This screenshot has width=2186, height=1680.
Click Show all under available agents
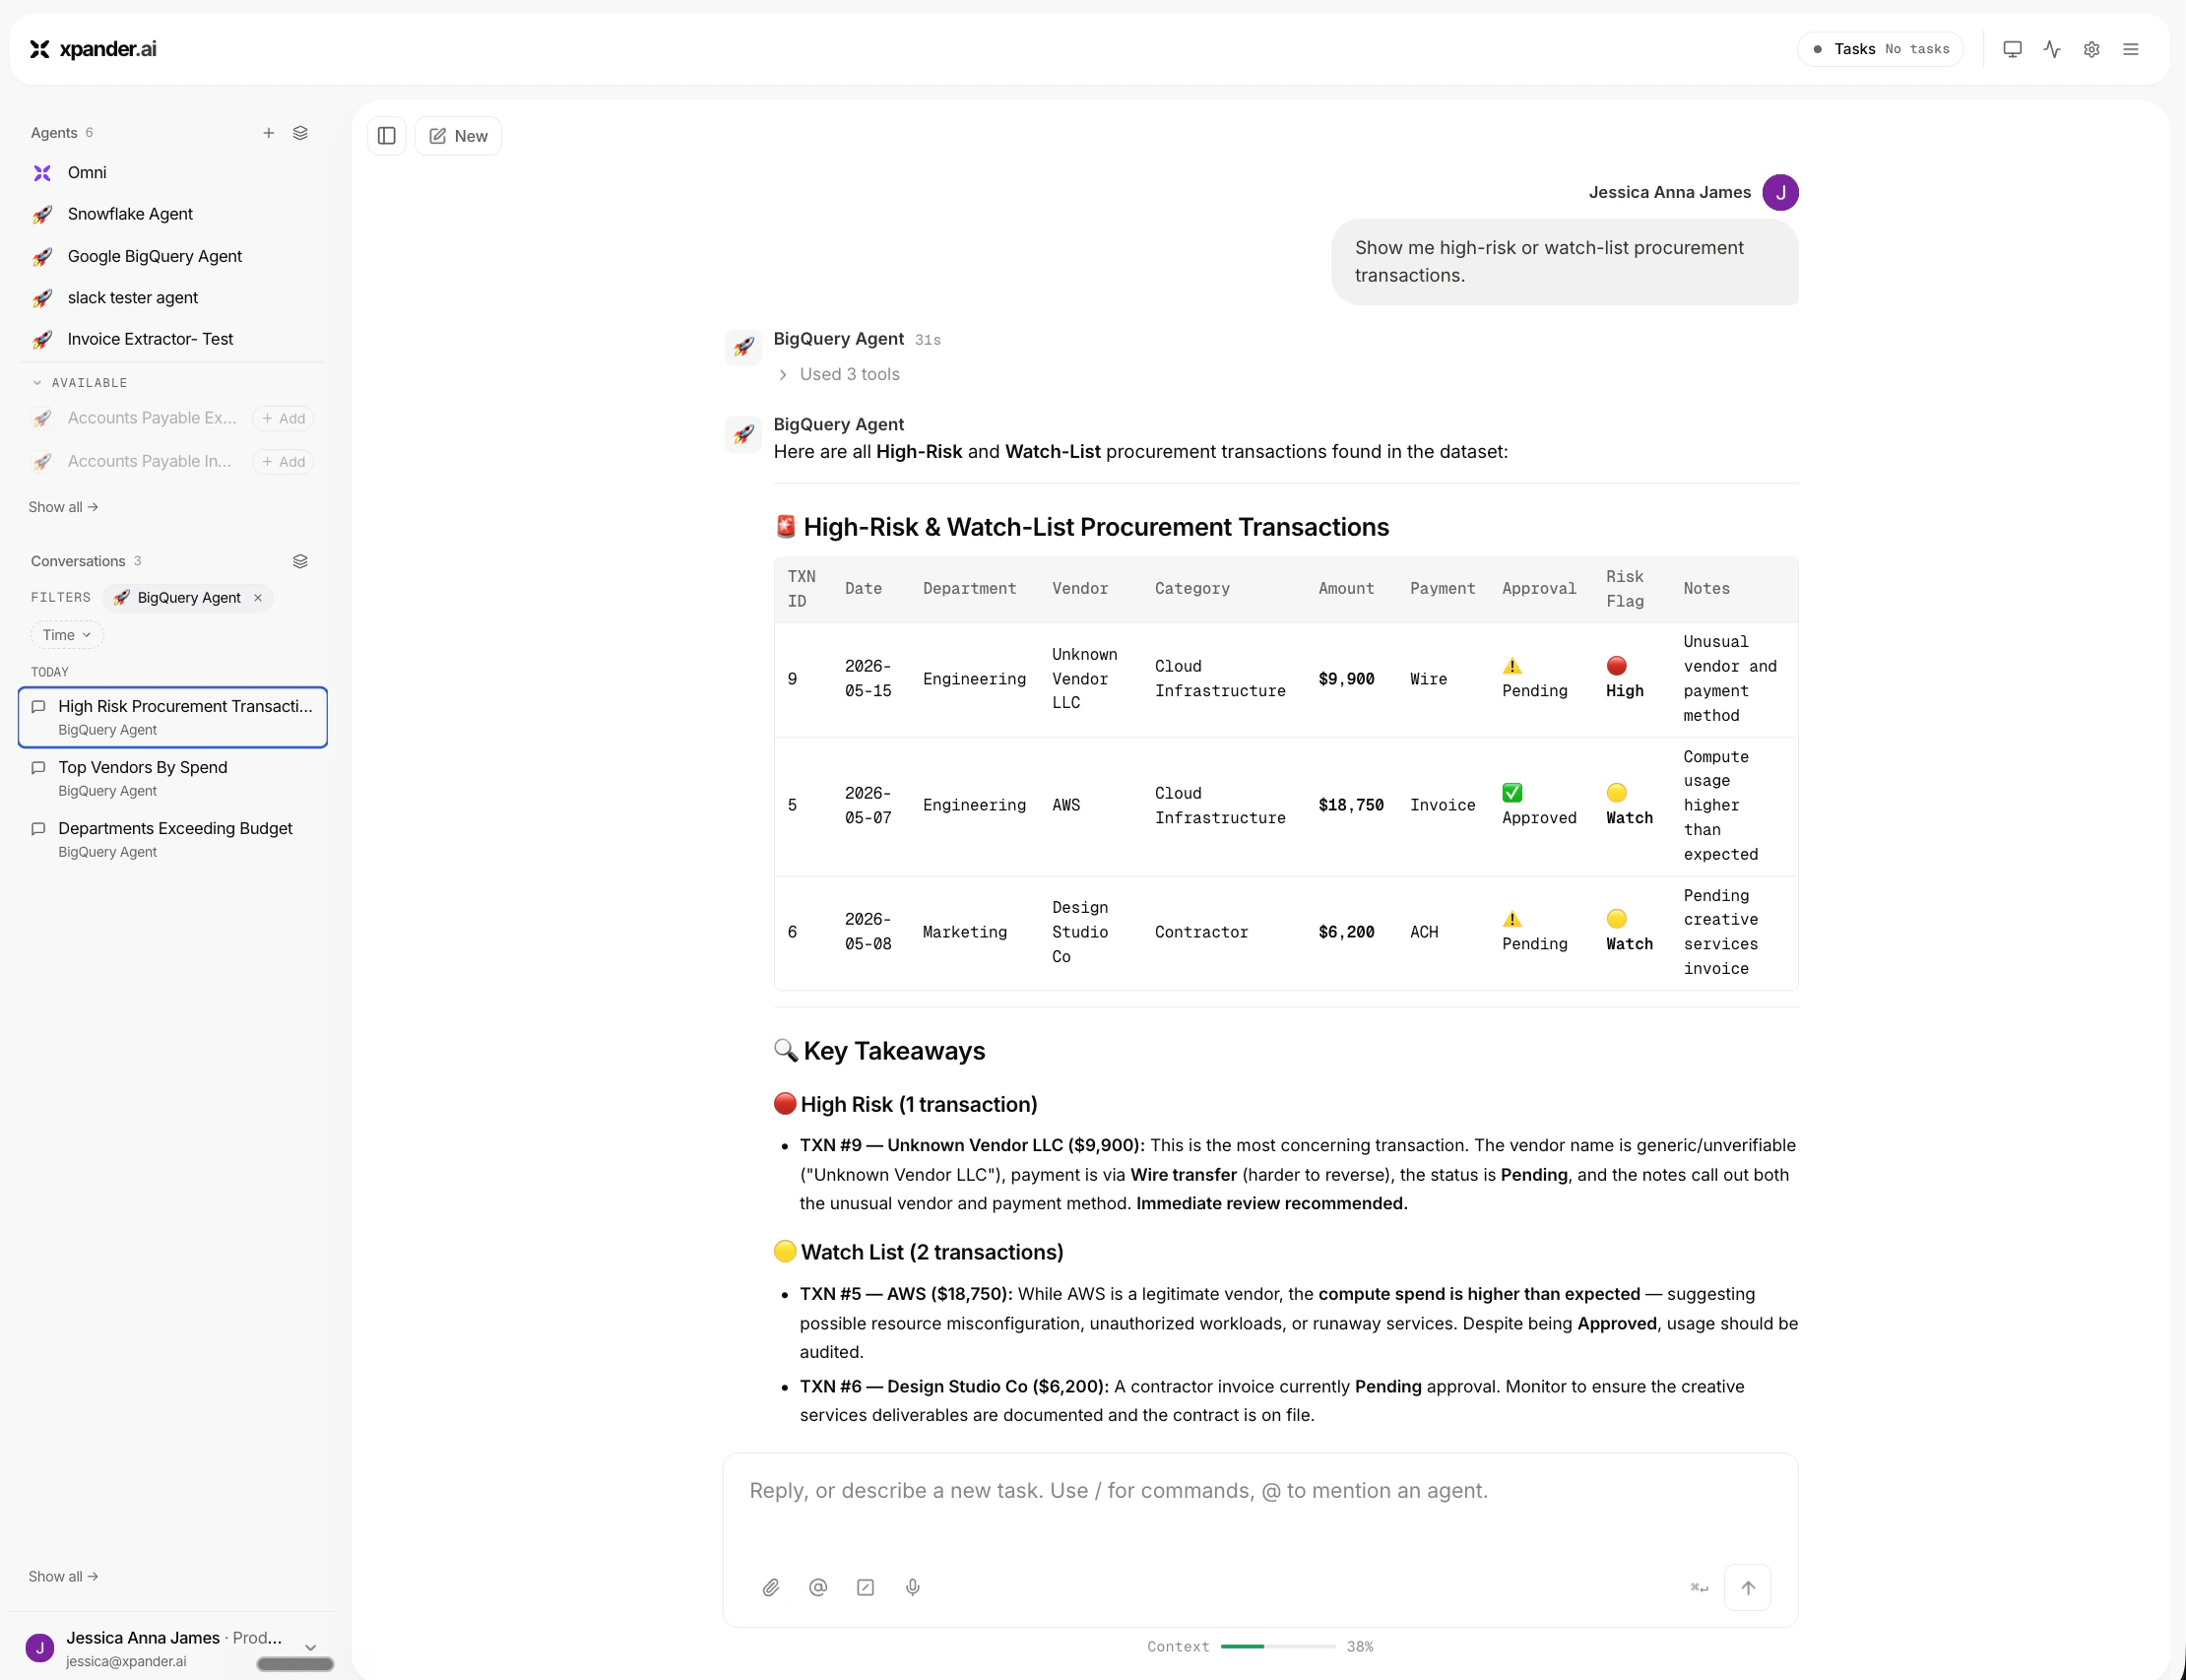pos(63,507)
